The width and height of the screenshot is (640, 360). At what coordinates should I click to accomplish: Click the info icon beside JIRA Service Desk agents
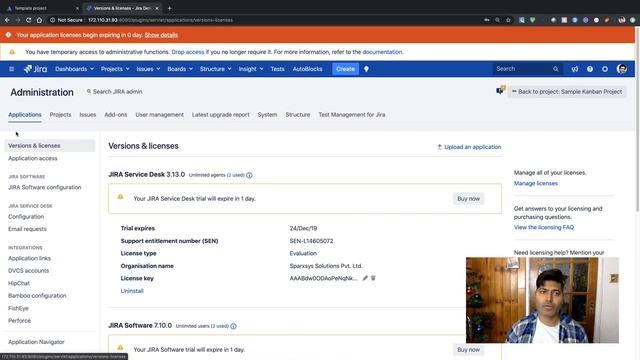[249, 175]
